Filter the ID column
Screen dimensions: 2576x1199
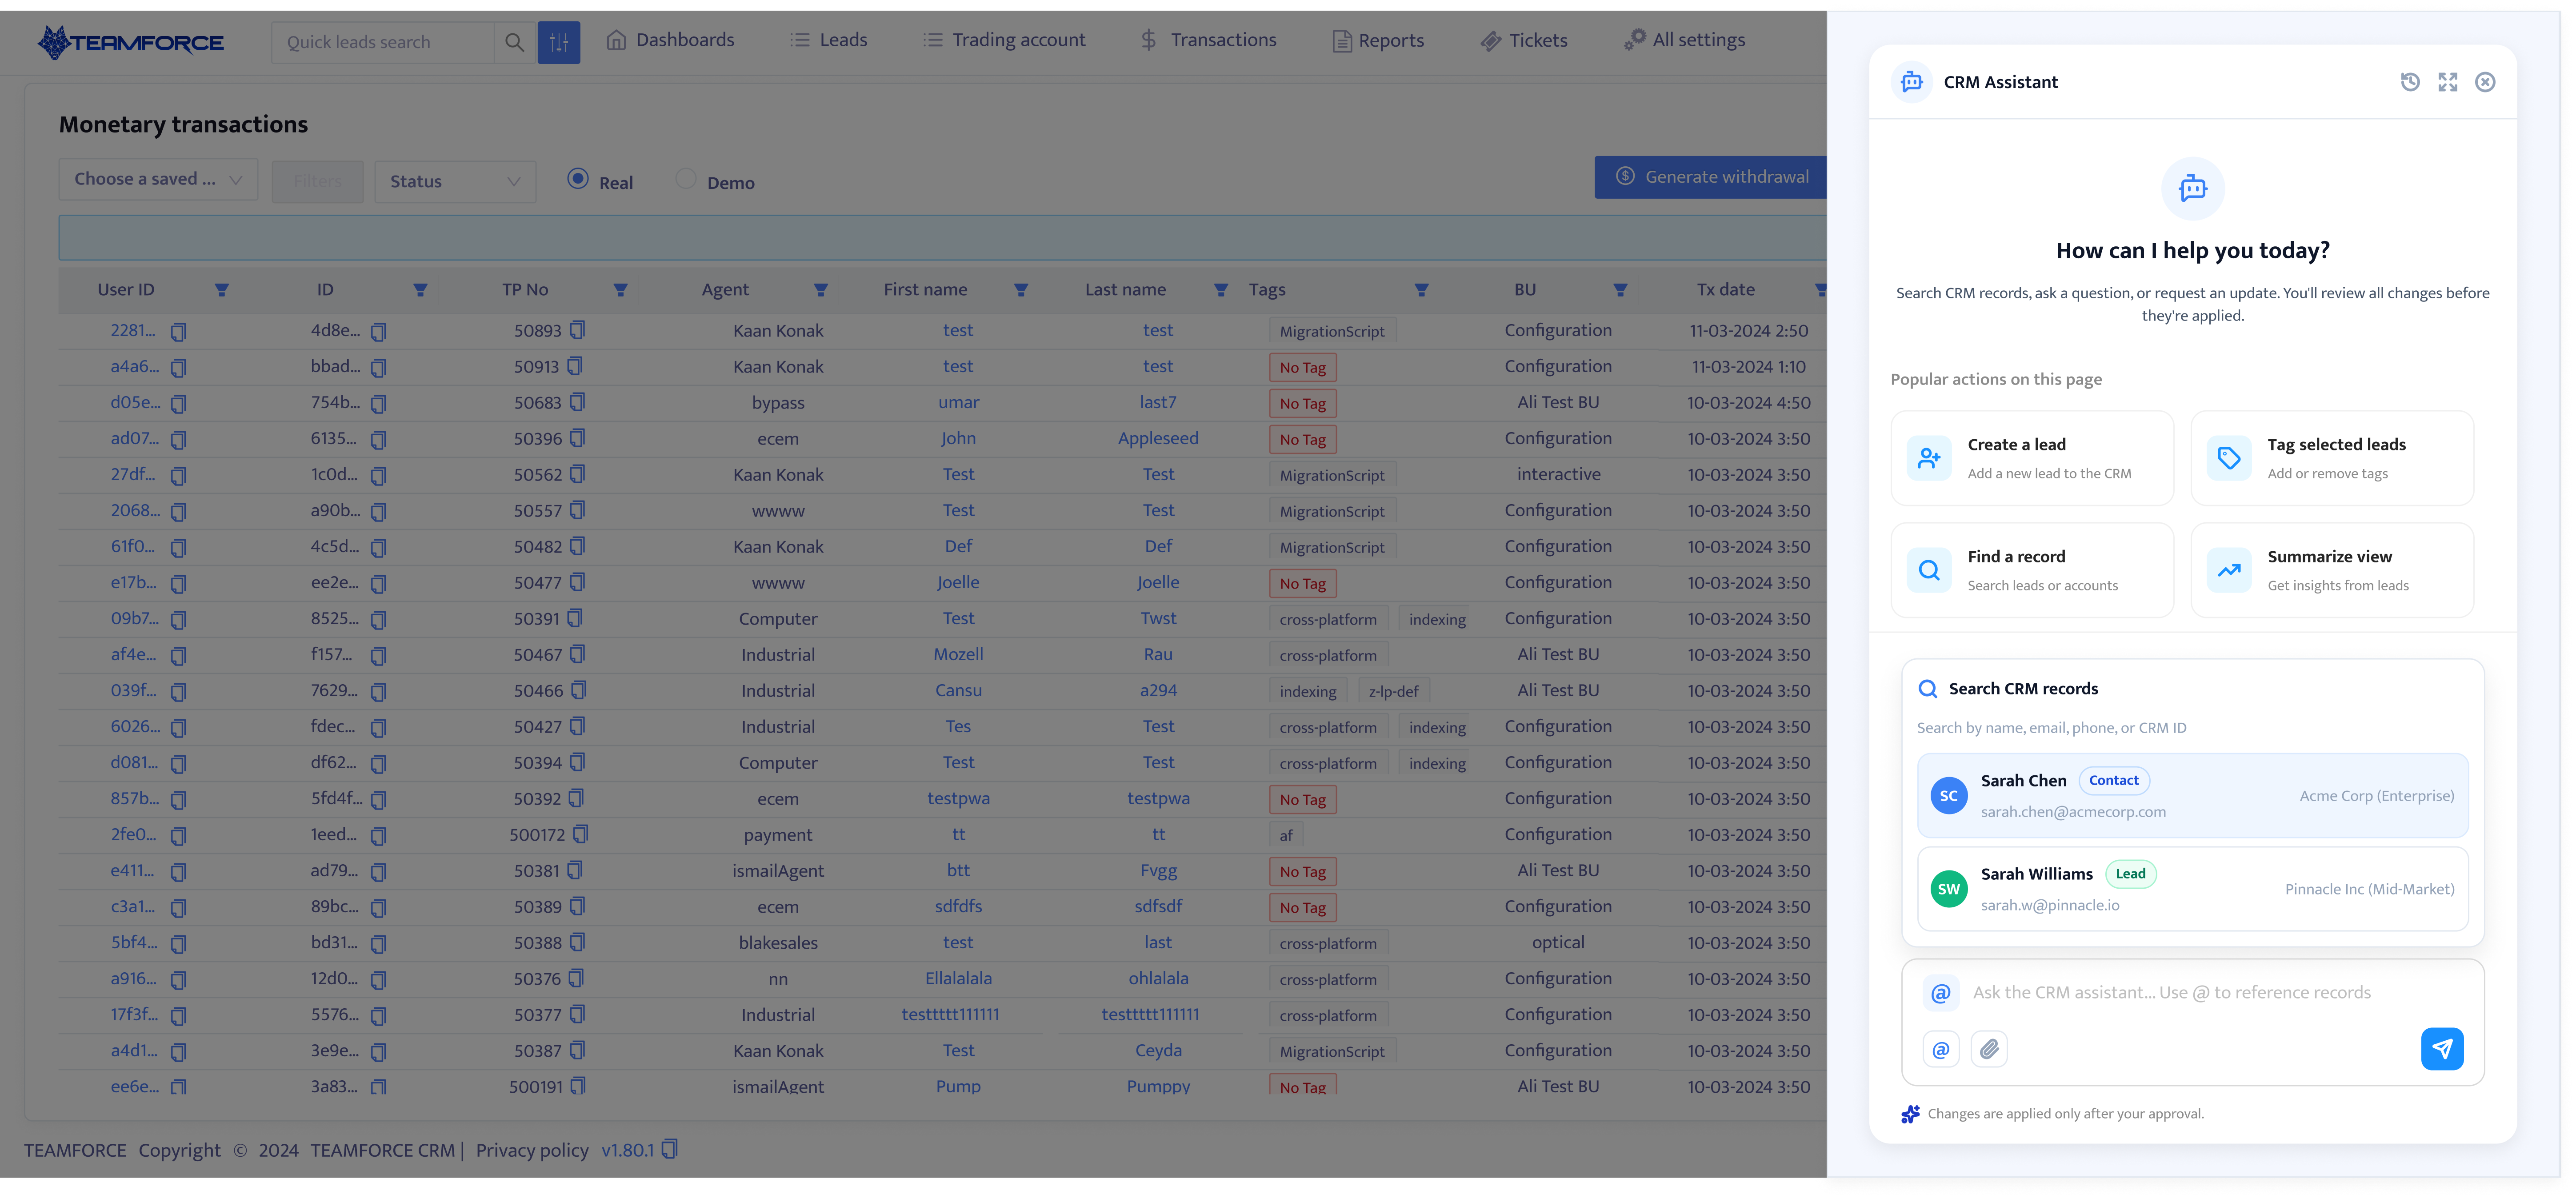tap(420, 290)
